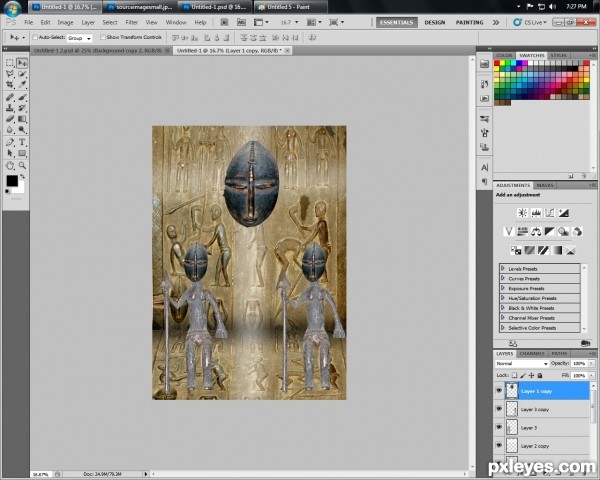
Task: Select the Clone Stamp tool
Action: (x=10, y=108)
